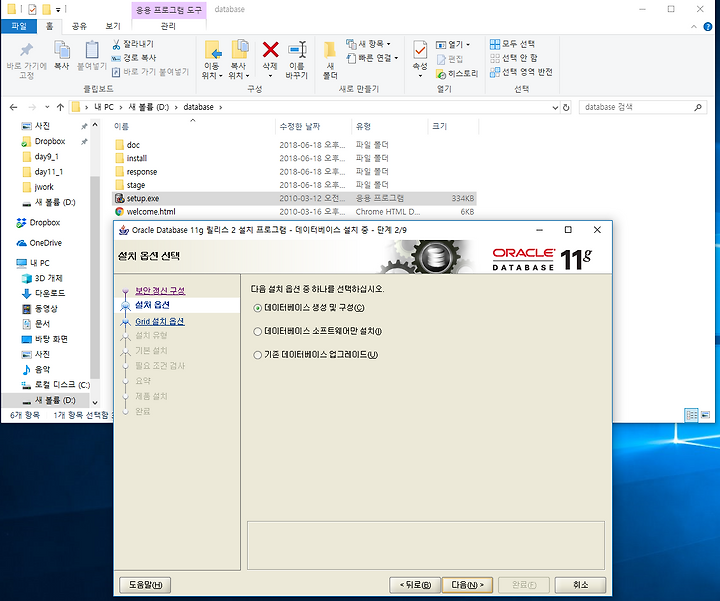The width and height of the screenshot is (720, 601).
Task: Open the Open (열기) dropdown in ribbon
Action: 468,45
